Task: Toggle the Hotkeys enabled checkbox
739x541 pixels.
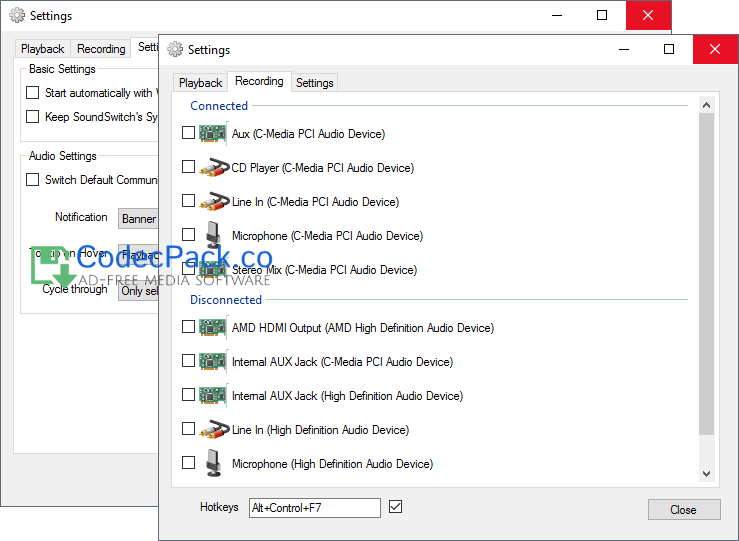Action: click(396, 507)
